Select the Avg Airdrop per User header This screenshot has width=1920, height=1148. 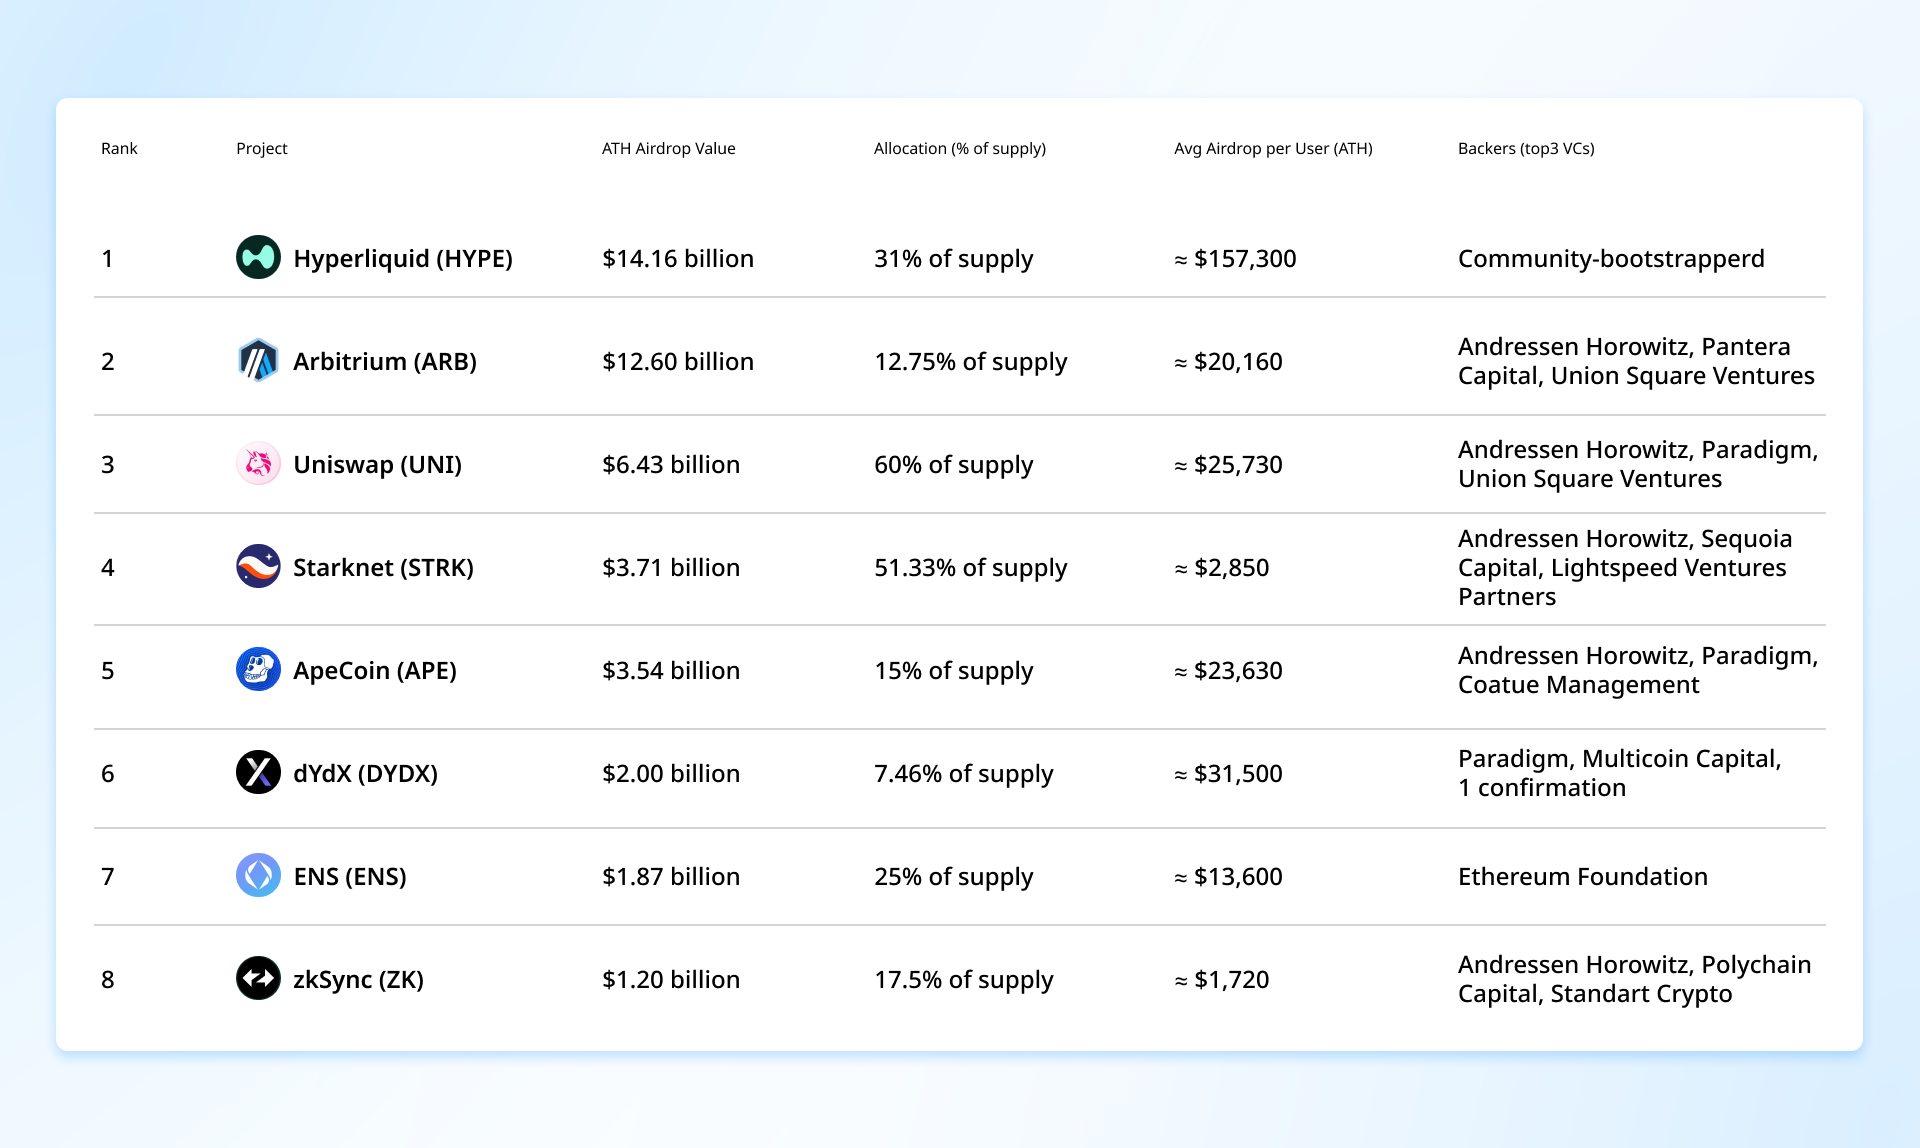1273,149
